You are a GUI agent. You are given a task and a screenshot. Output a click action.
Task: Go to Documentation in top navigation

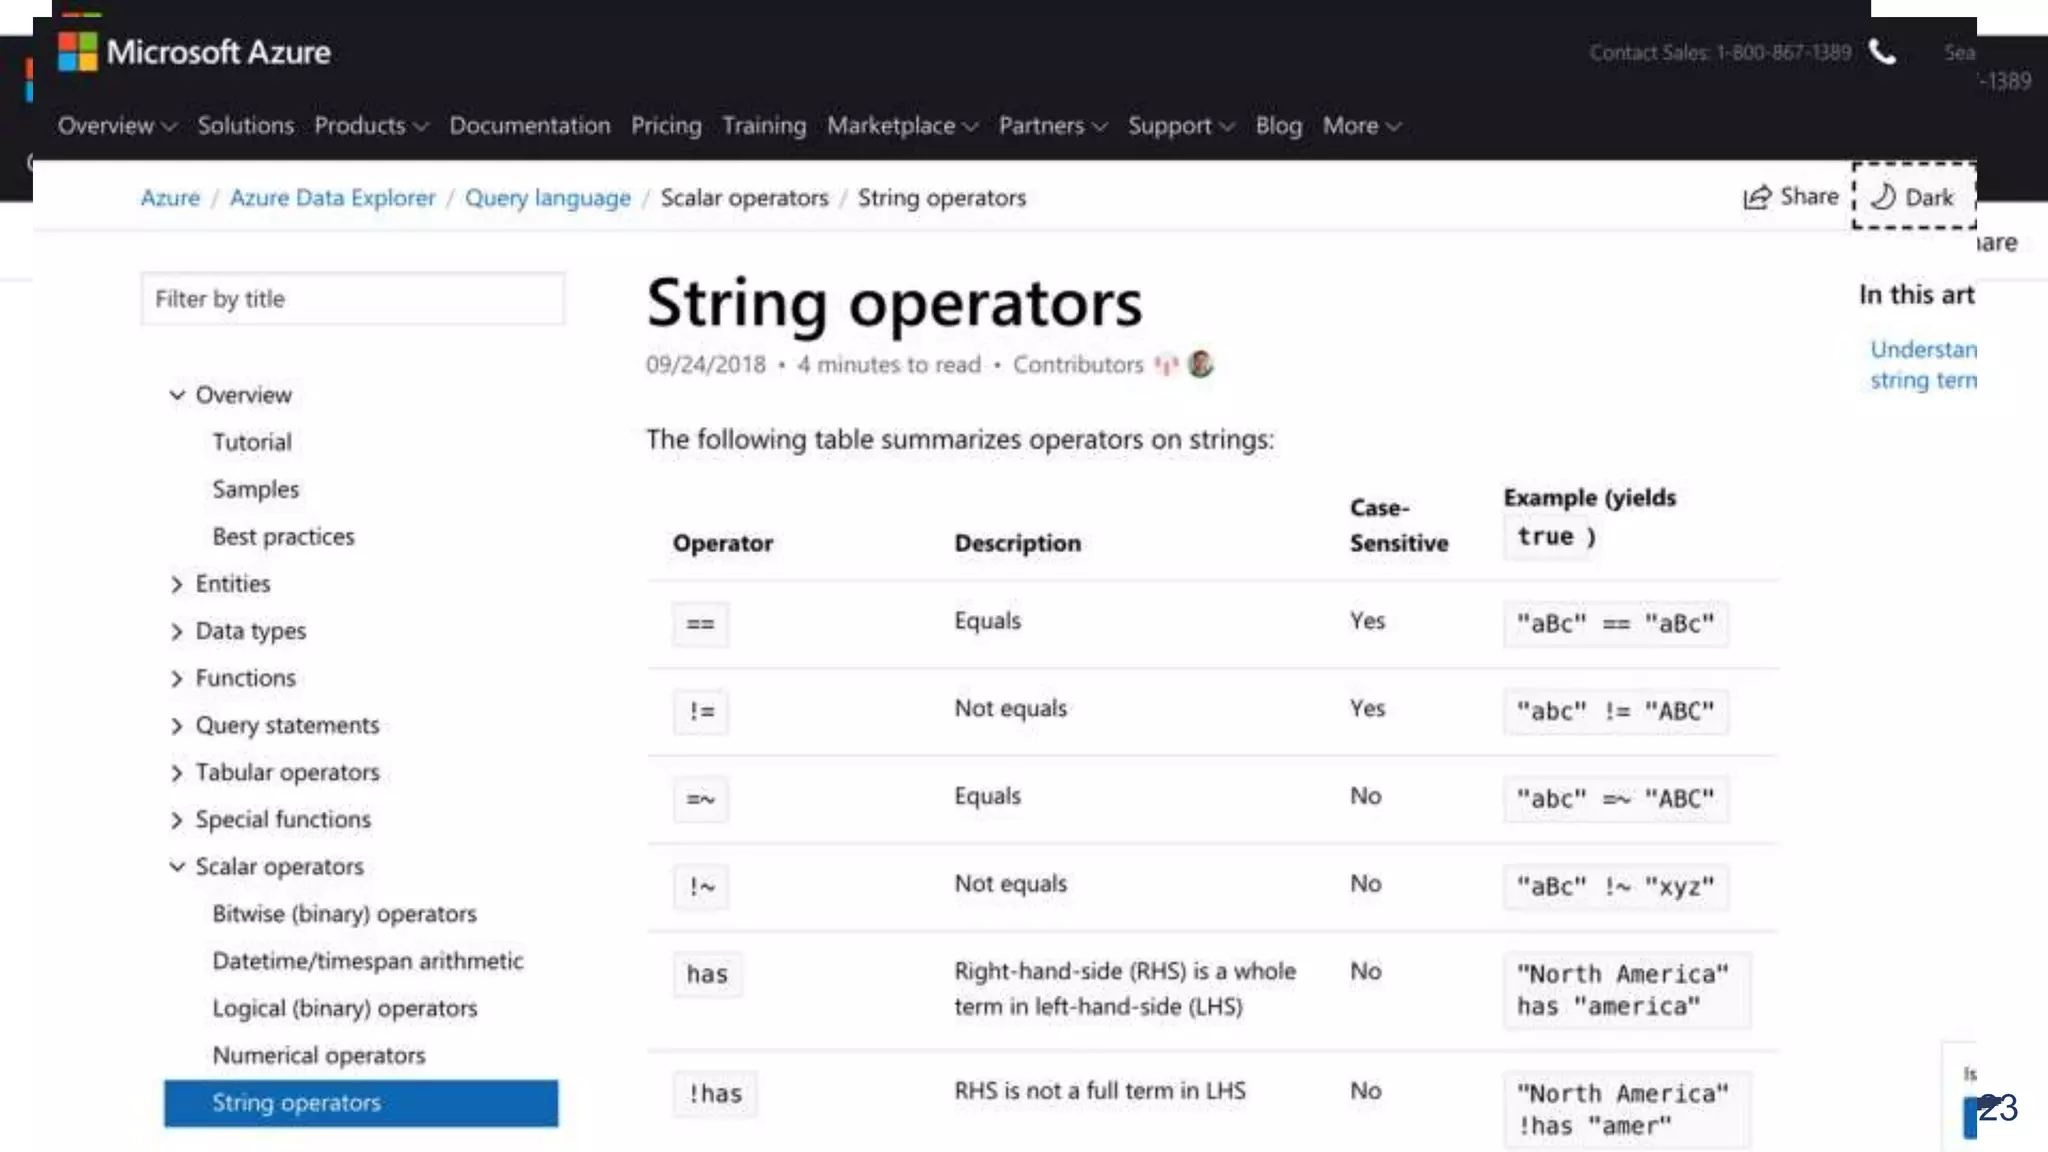pos(529,126)
